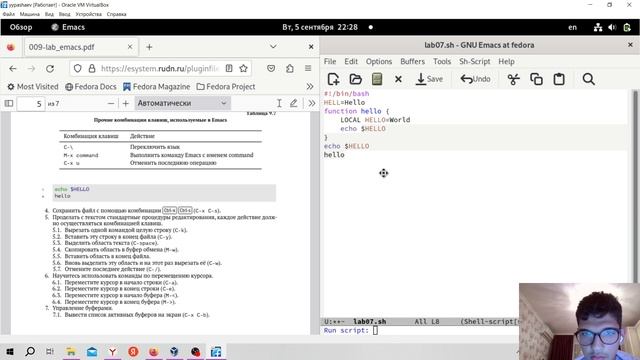
Task: Close the 009-lab_emacs.pdf tab
Action: click(x=130, y=47)
